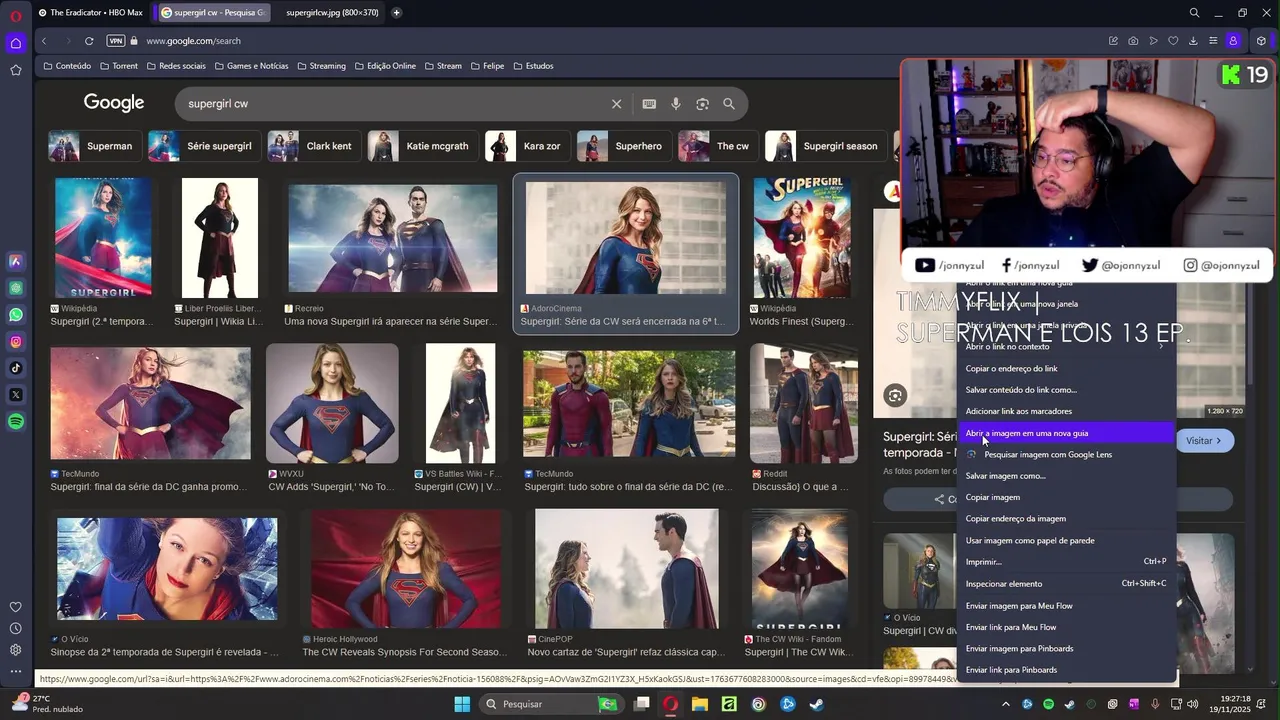Filter results by The cw chip

point(717,146)
